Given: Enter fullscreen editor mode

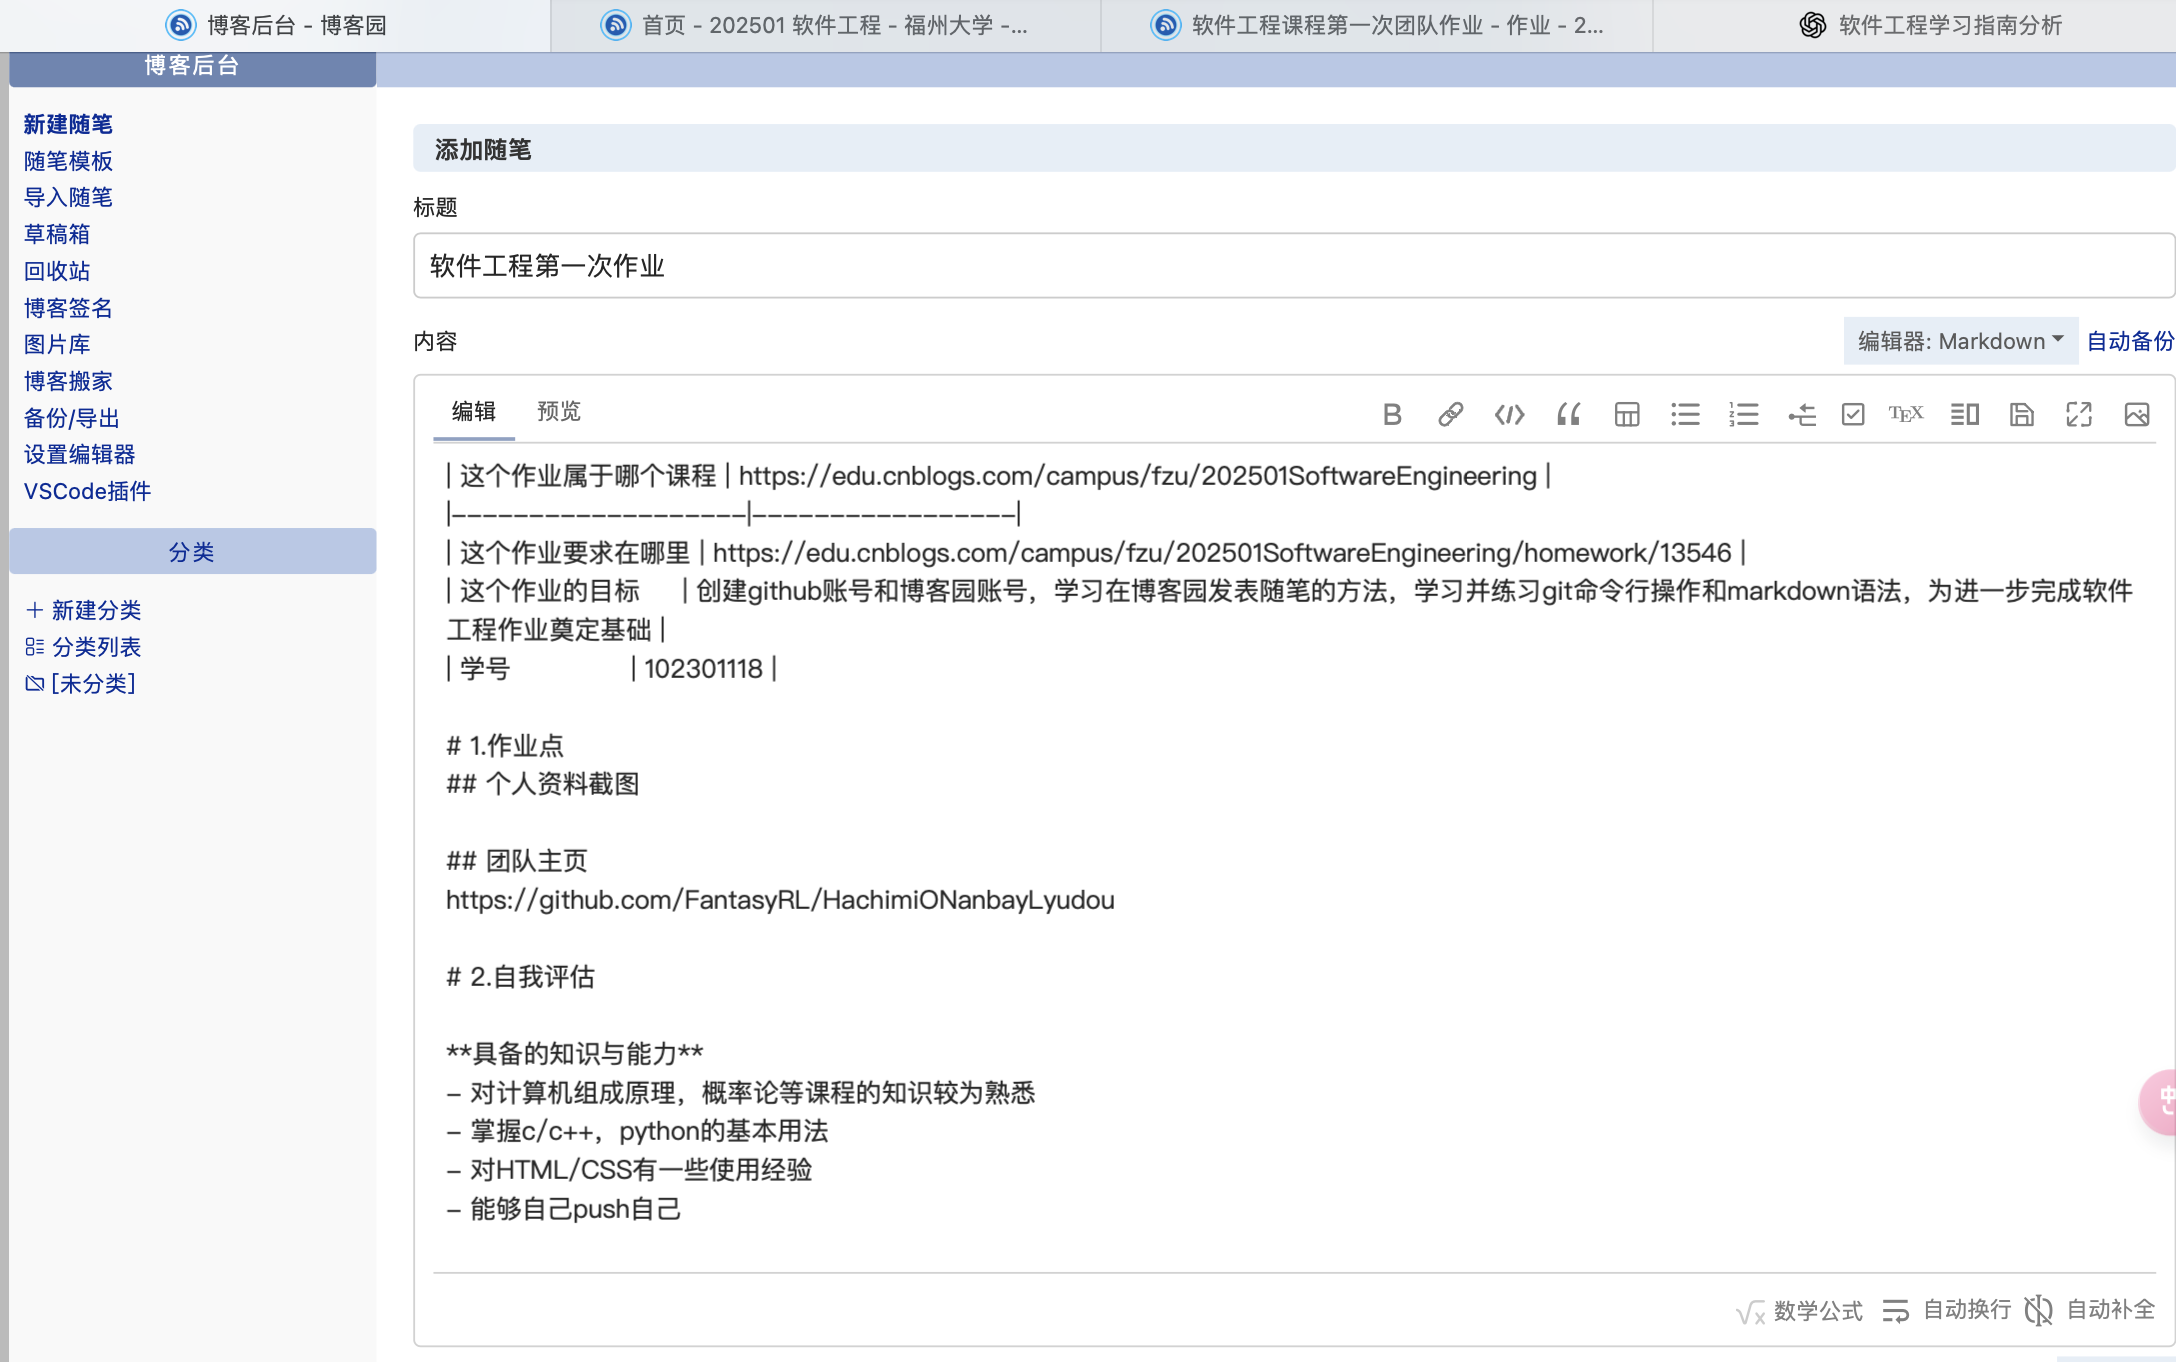Looking at the screenshot, I should (x=2079, y=414).
